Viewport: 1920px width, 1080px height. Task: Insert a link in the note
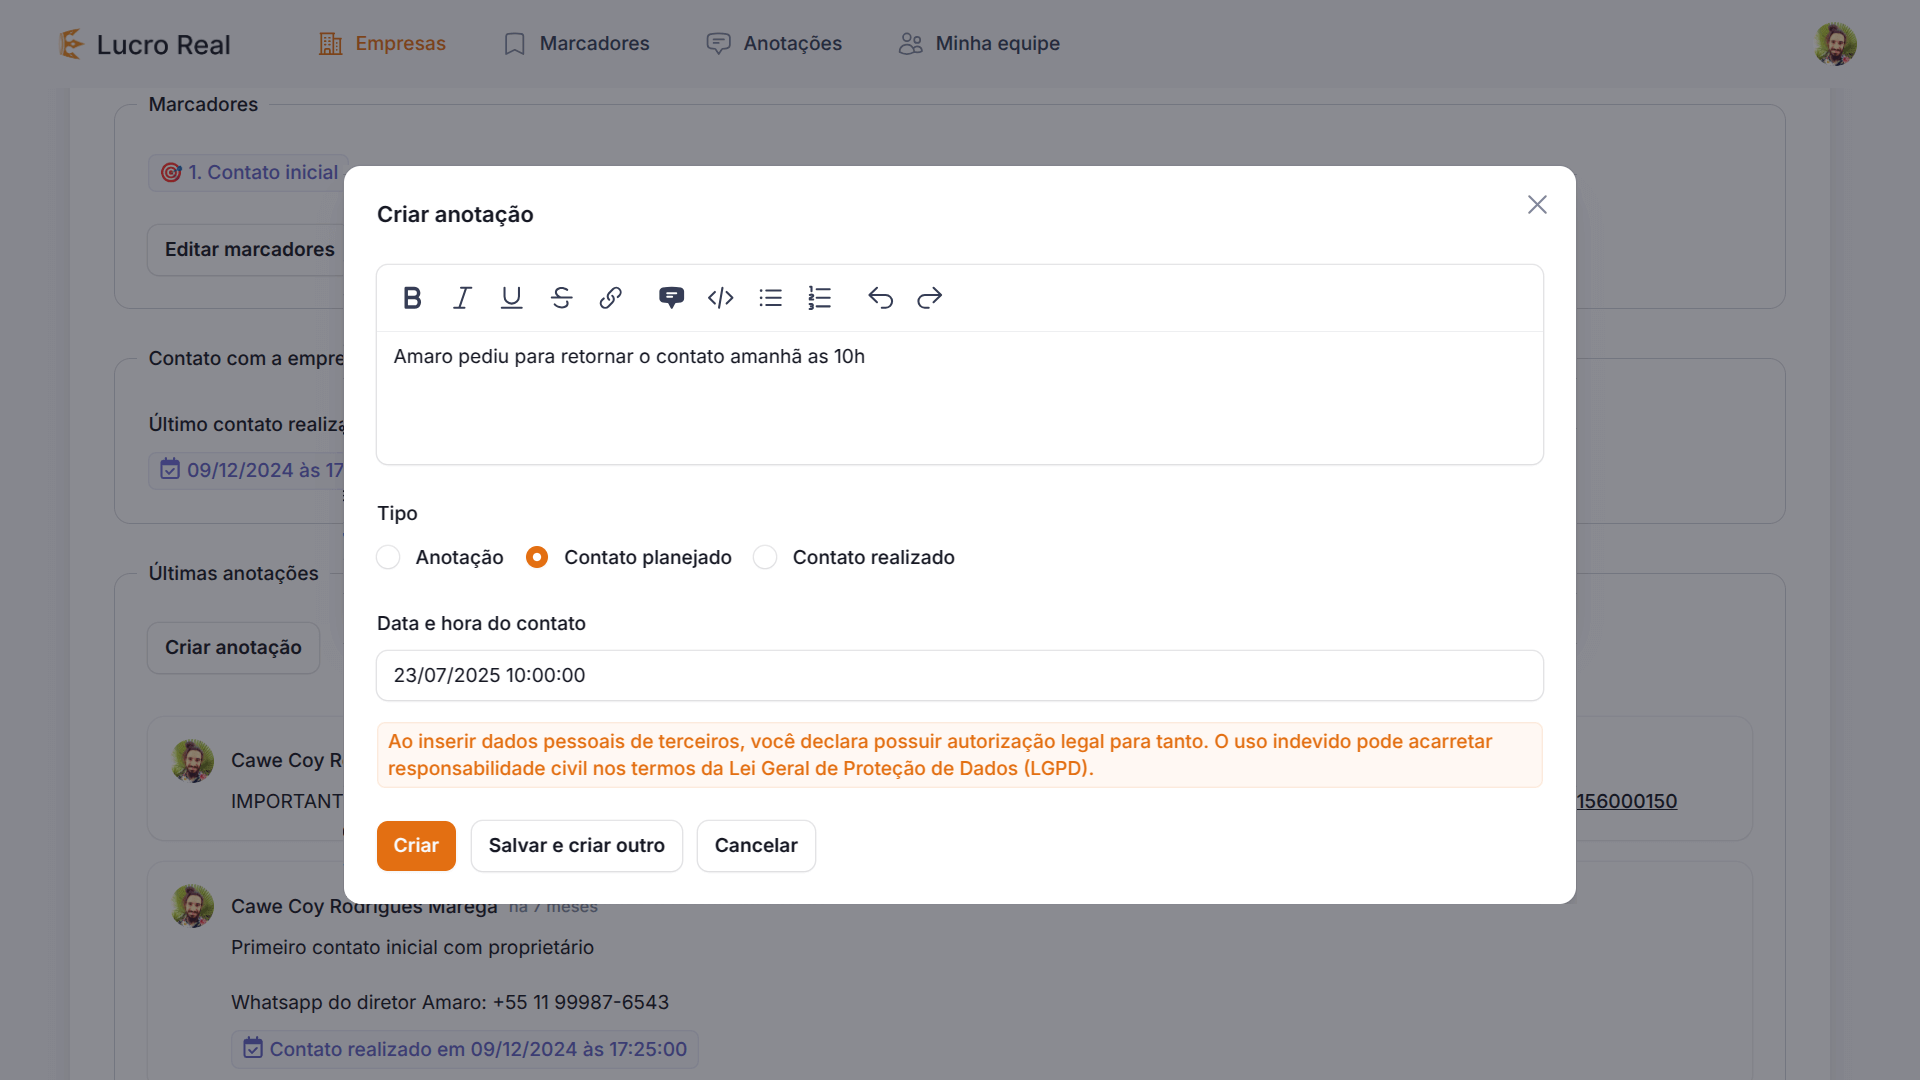pos(611,298)
